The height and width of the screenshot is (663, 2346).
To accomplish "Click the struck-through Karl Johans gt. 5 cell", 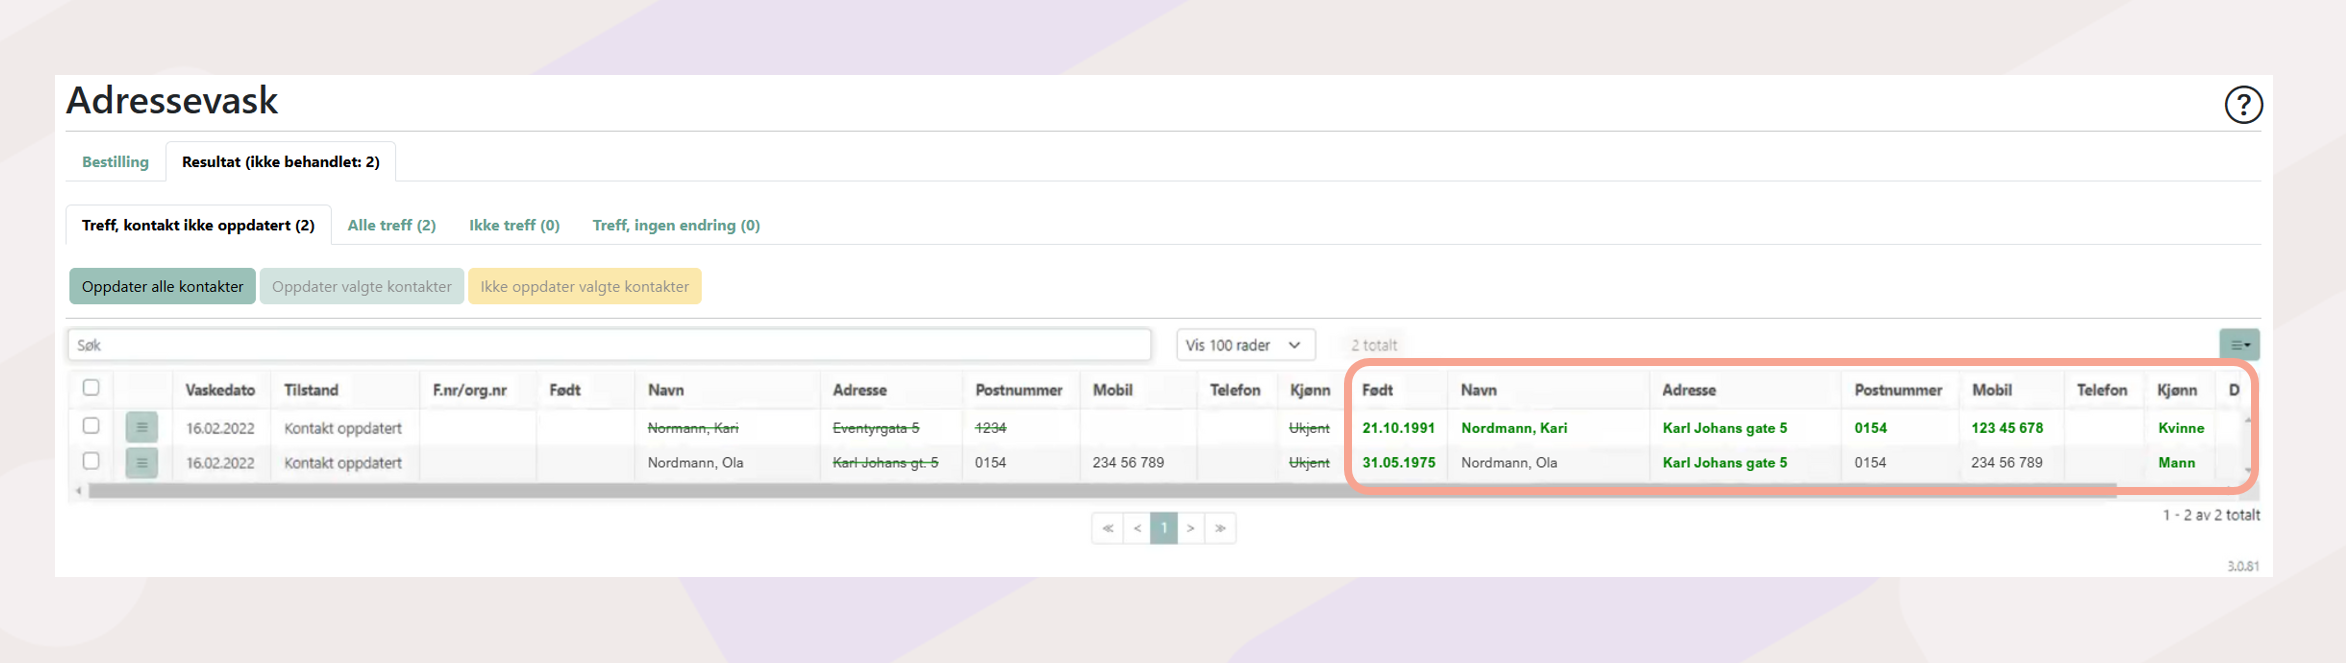I will point(886,463).
